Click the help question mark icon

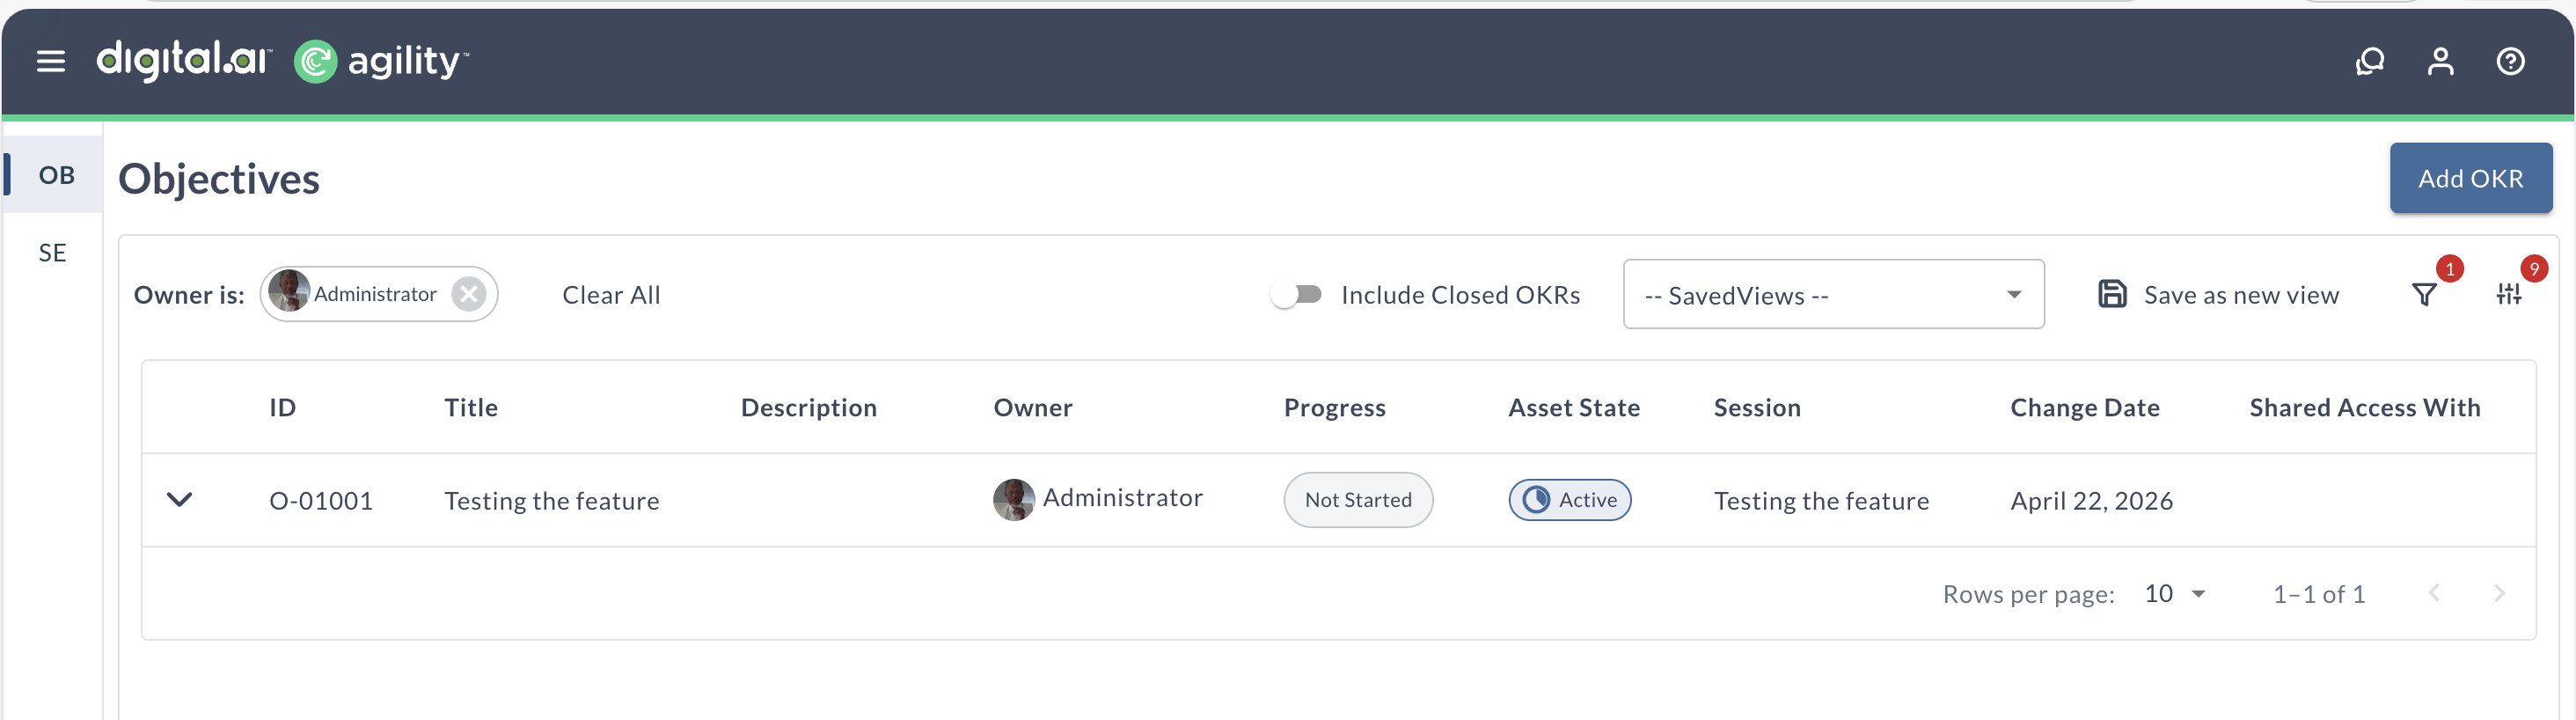[2510, 62]
